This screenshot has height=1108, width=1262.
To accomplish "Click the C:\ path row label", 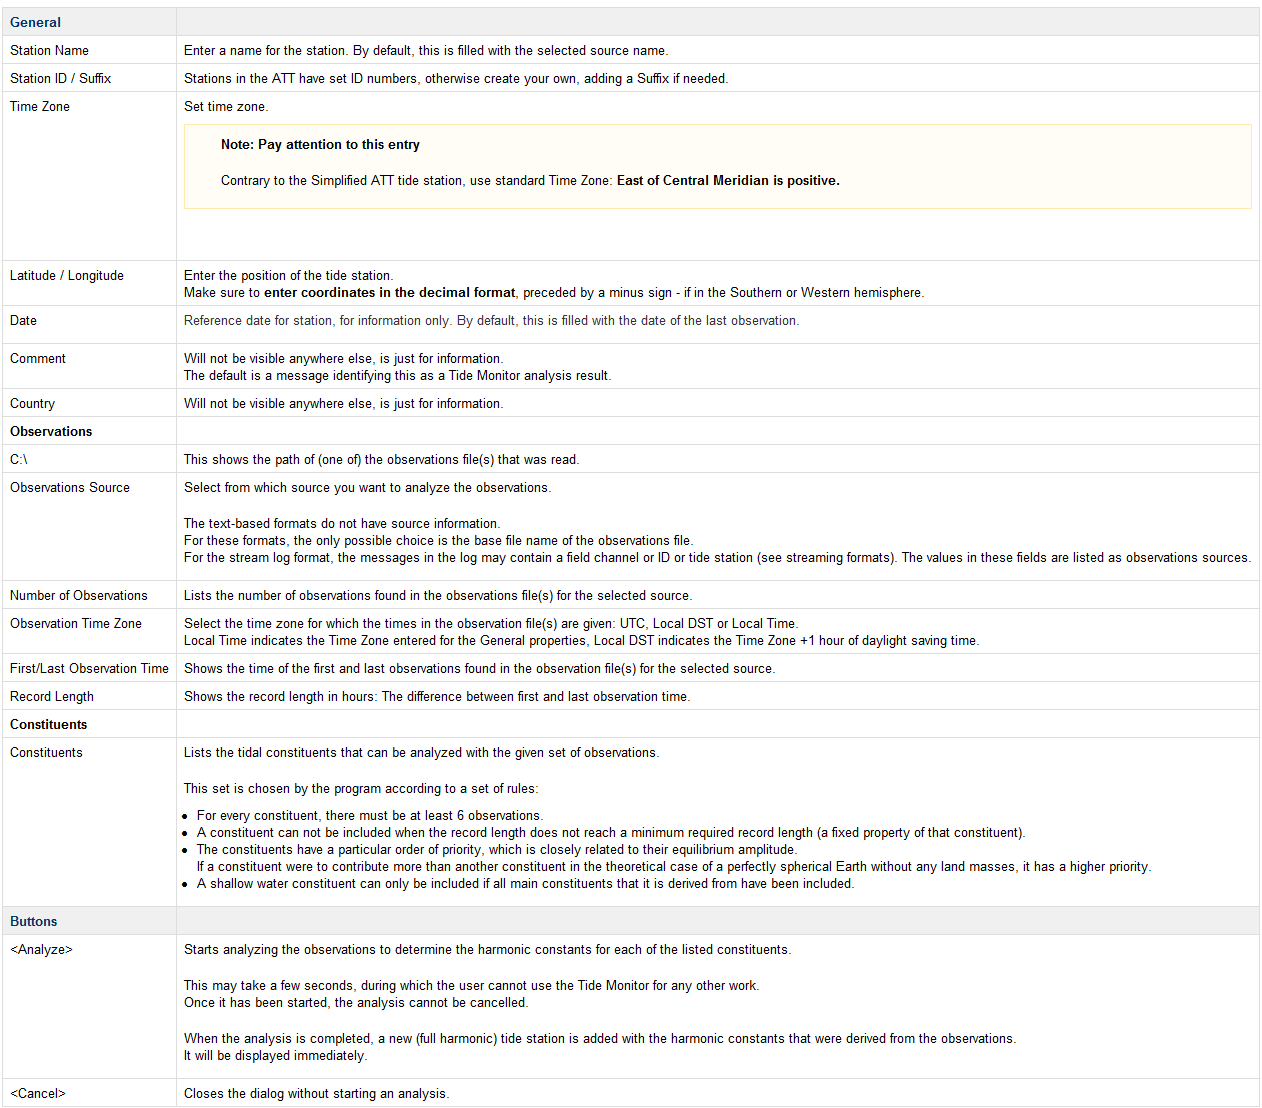I will point(19,459).
